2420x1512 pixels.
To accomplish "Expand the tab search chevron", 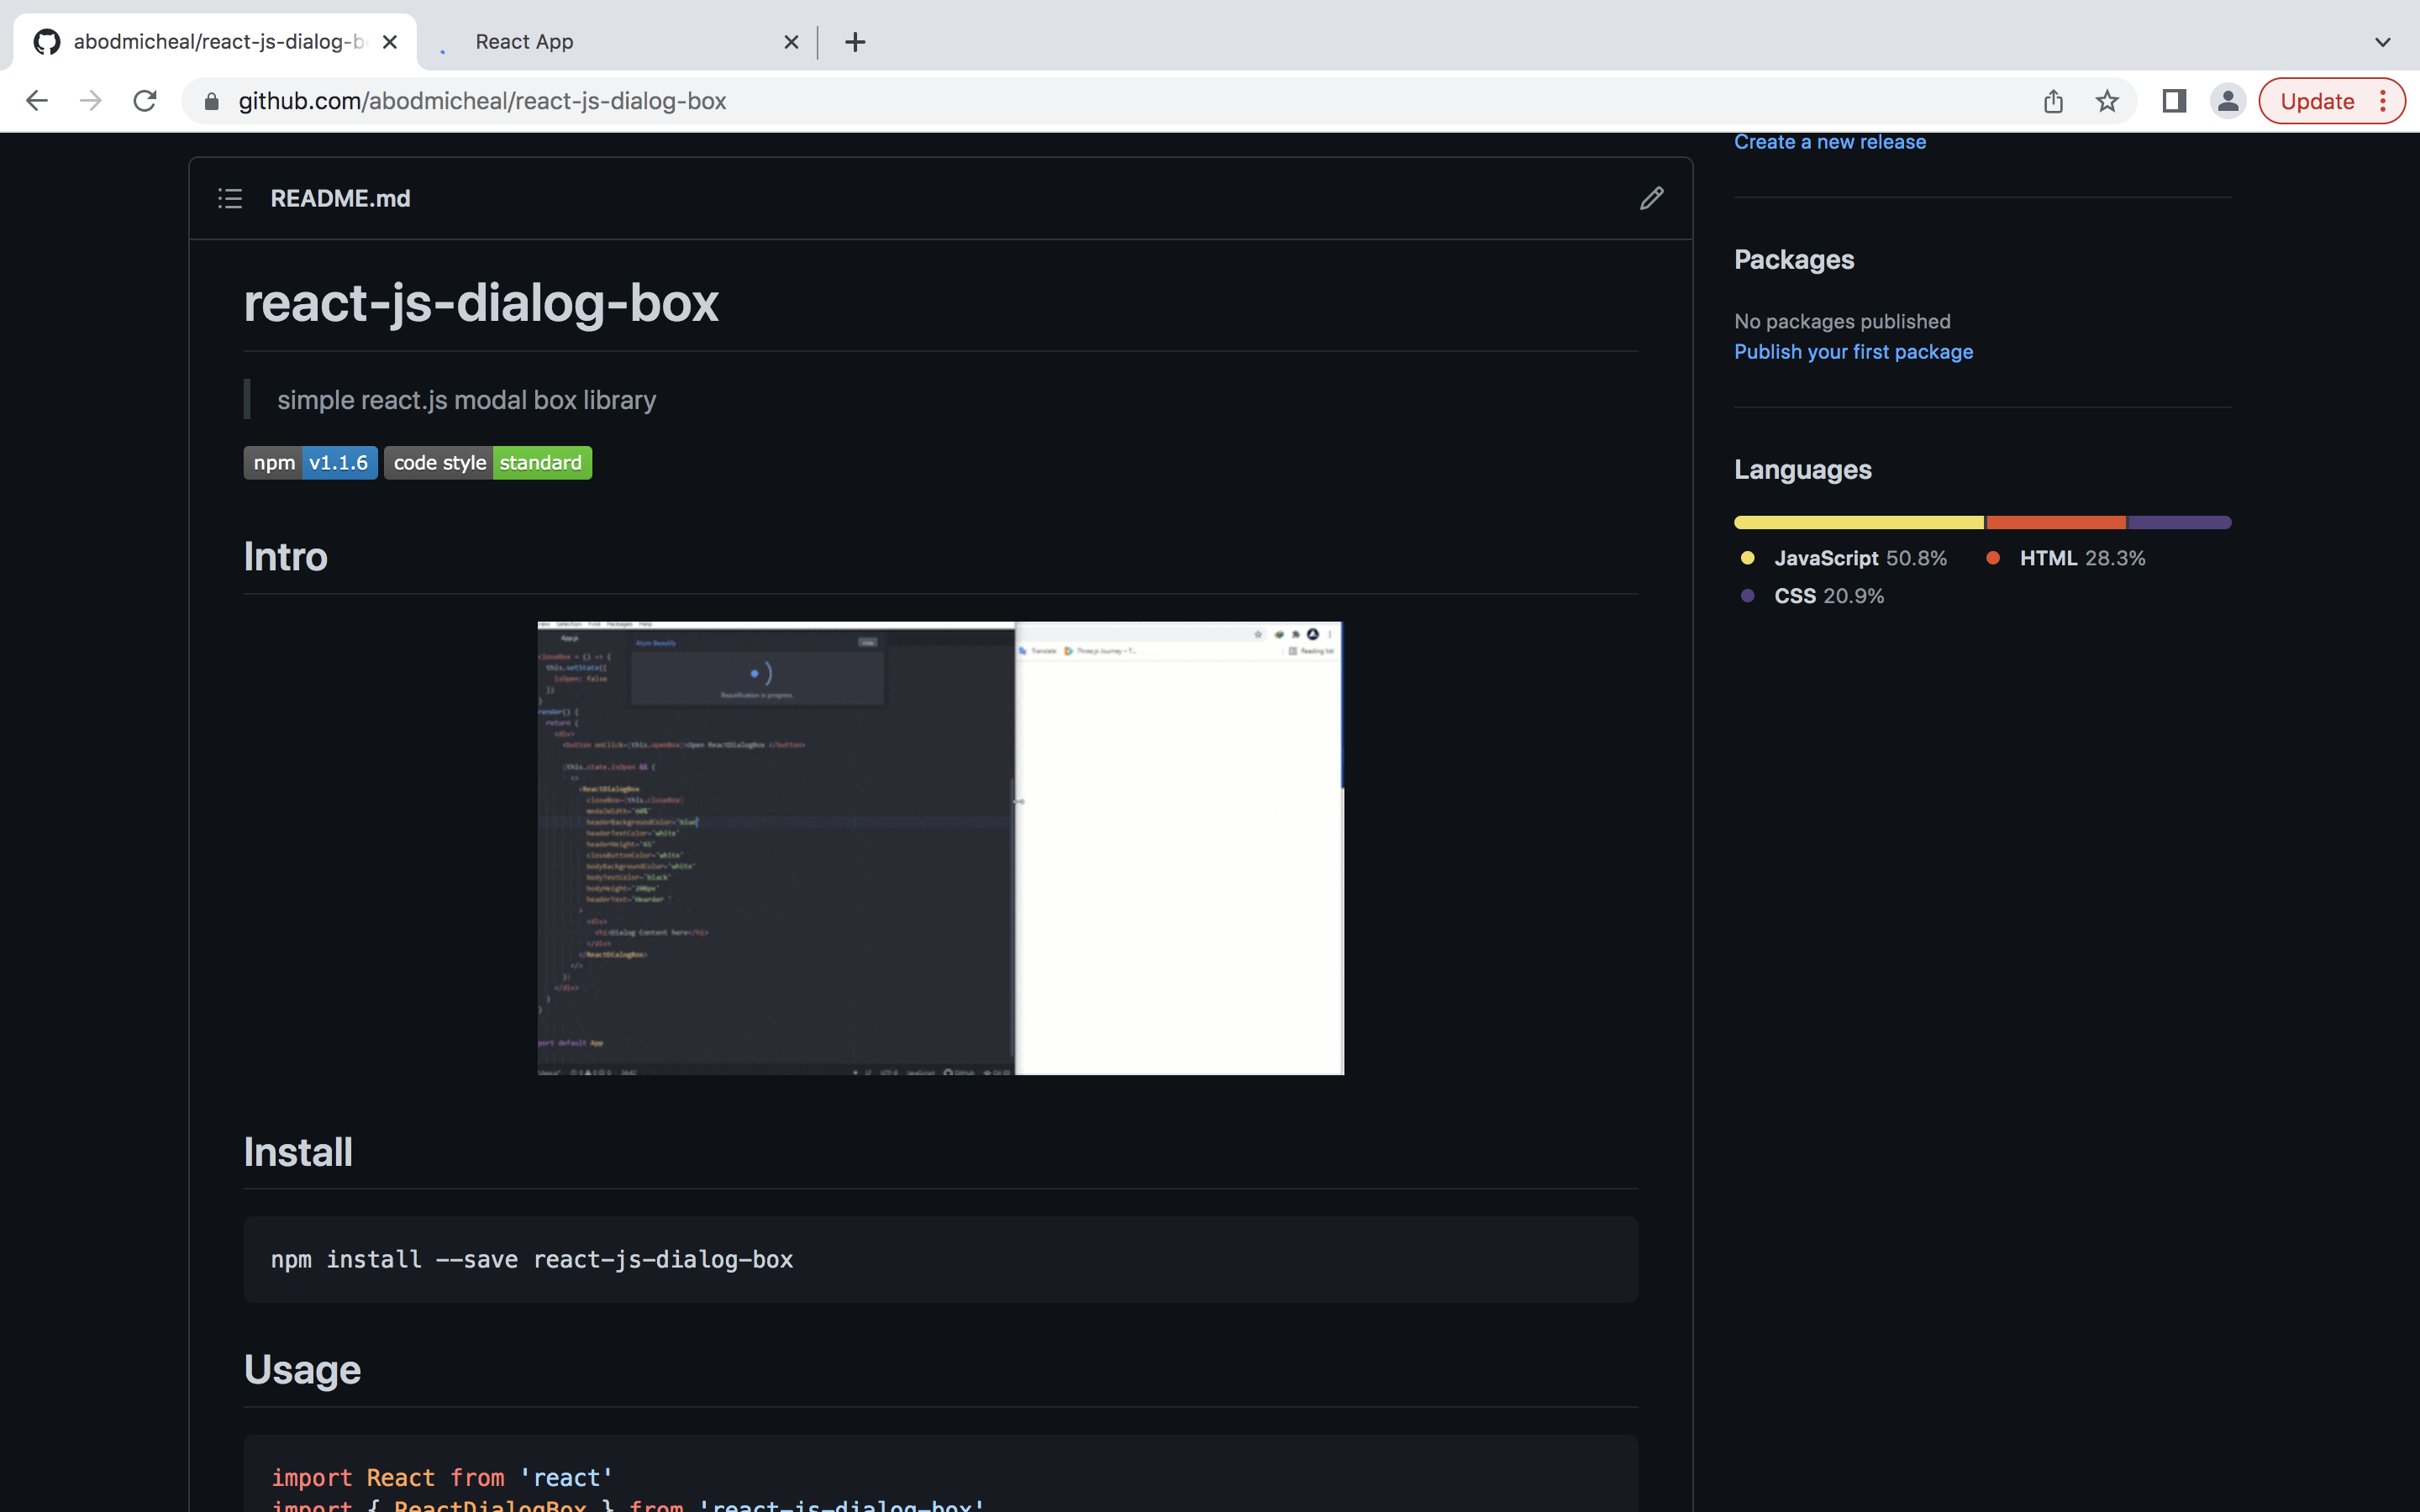I will click(x=2383, y=42).
